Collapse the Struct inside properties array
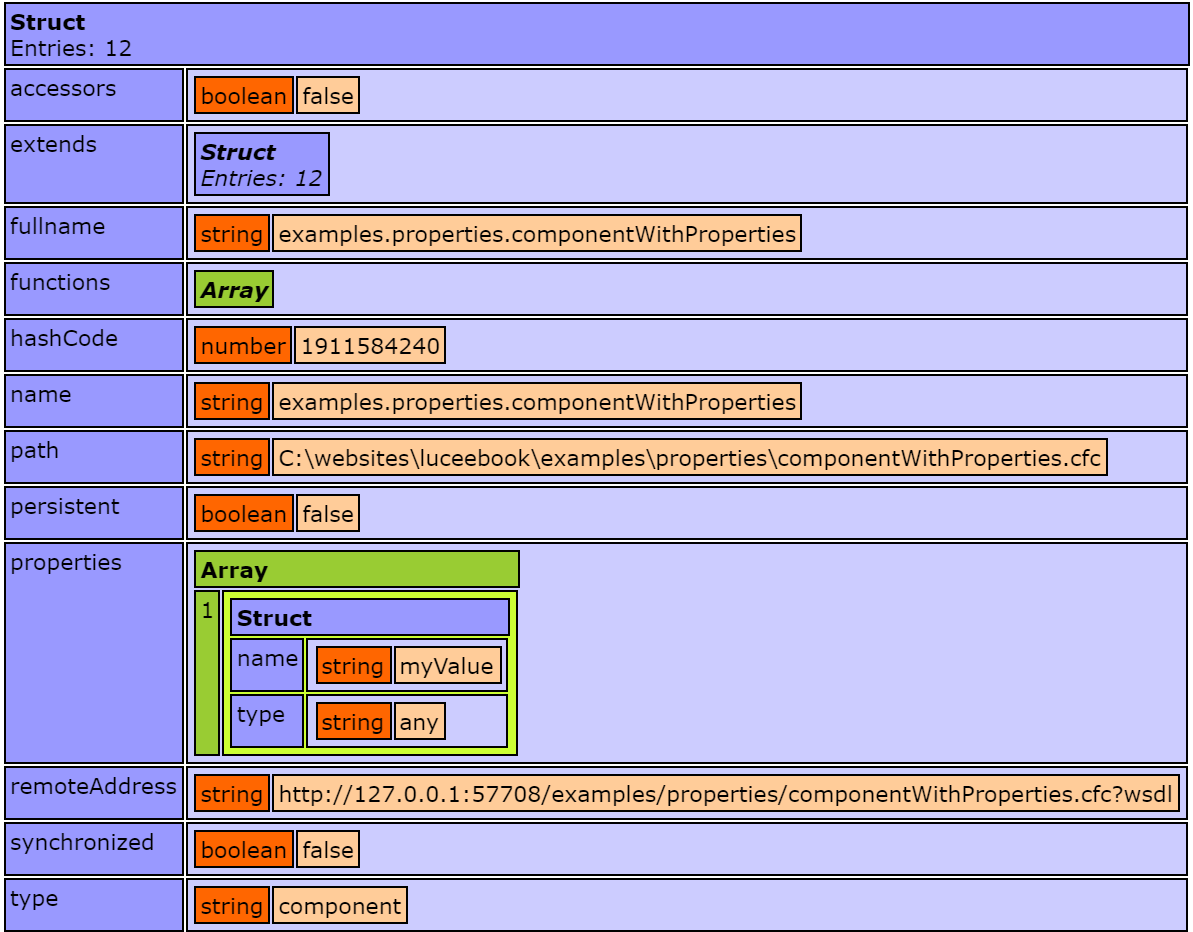 tap(369, 618)
